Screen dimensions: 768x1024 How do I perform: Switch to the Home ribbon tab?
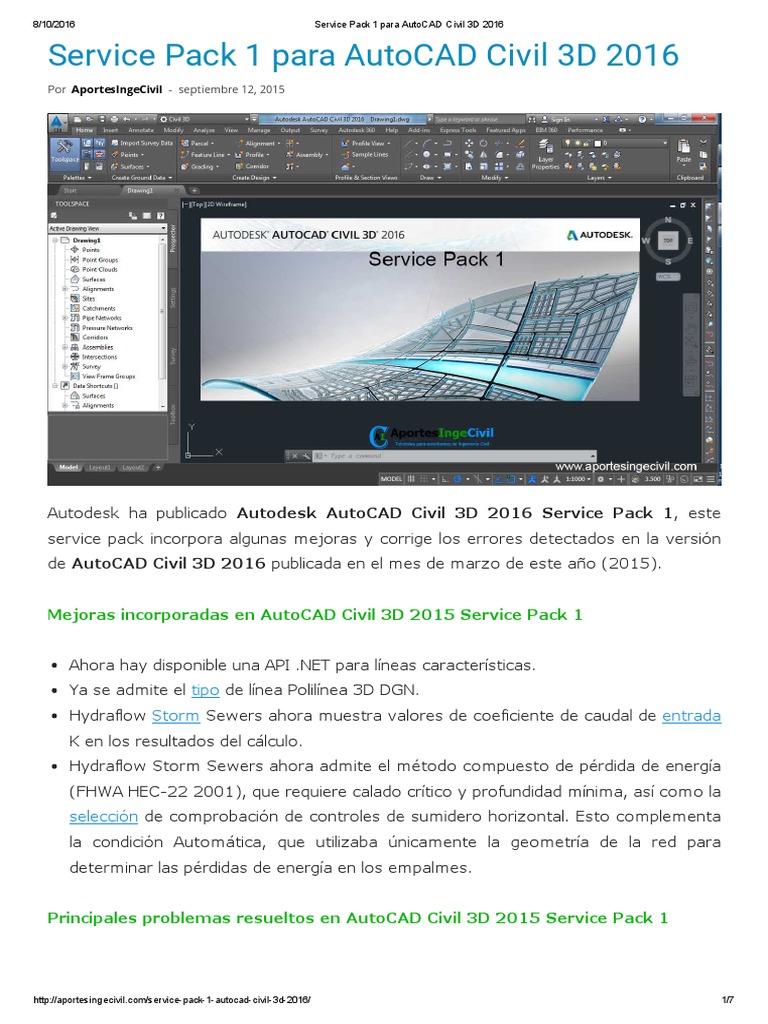point(84,130)
